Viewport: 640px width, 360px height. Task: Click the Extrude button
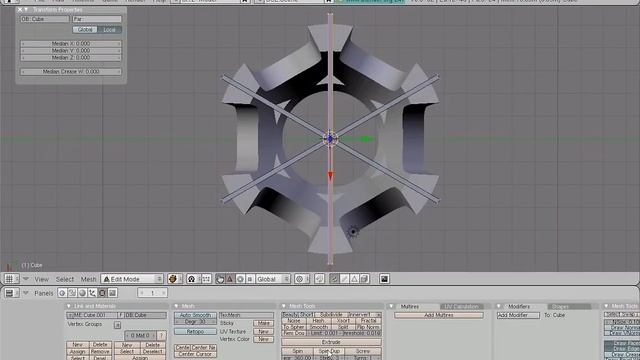pos(331,342)
